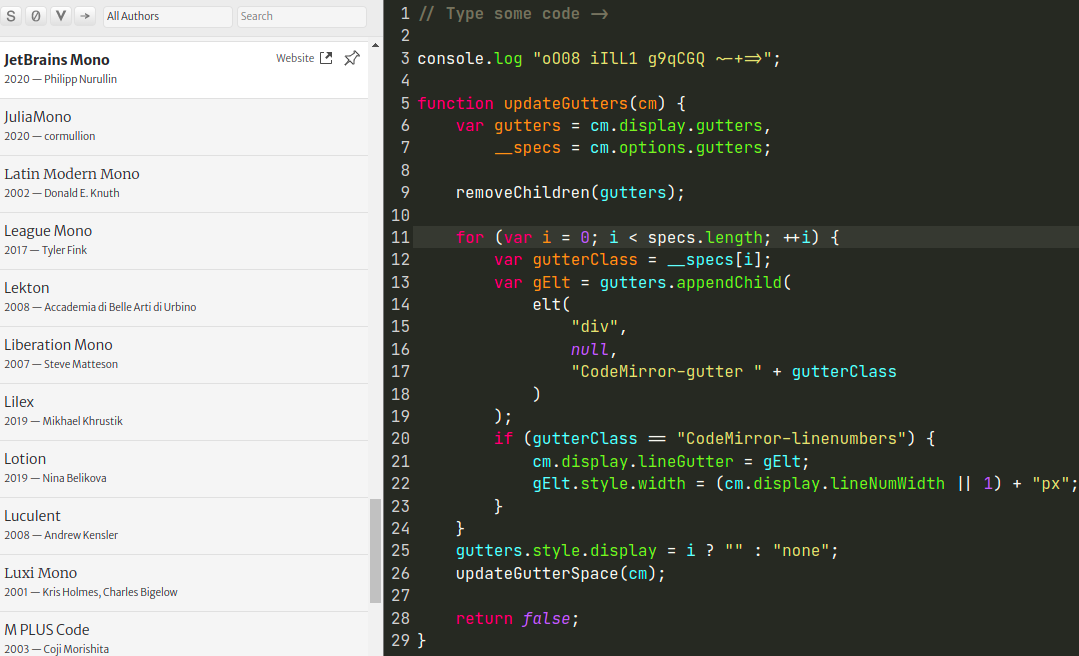Select the League Mono font
This screenshot has height=656, width=1079.
tap(184, 241)
